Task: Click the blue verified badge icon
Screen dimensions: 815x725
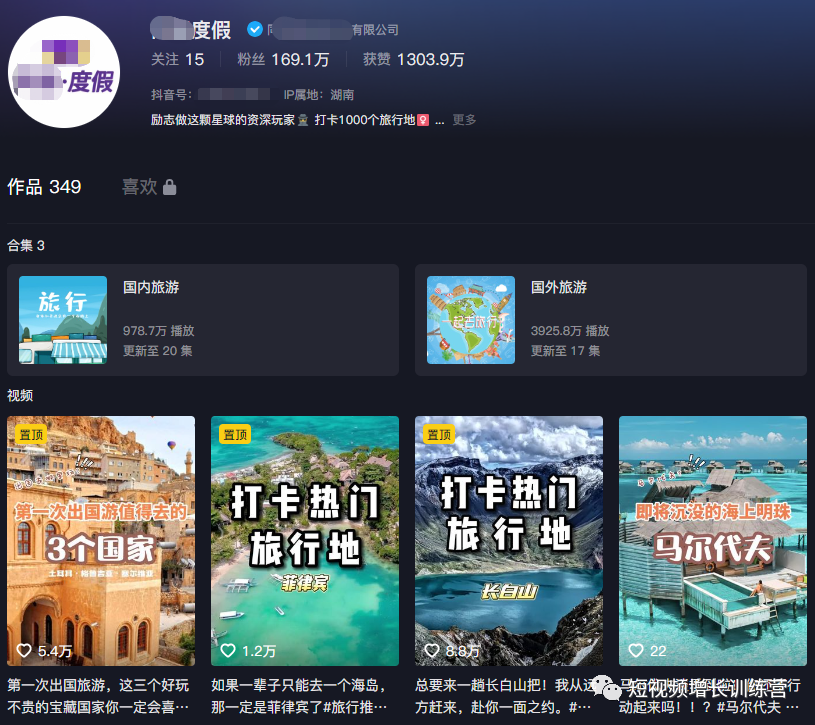Action: tap(254, 30)
